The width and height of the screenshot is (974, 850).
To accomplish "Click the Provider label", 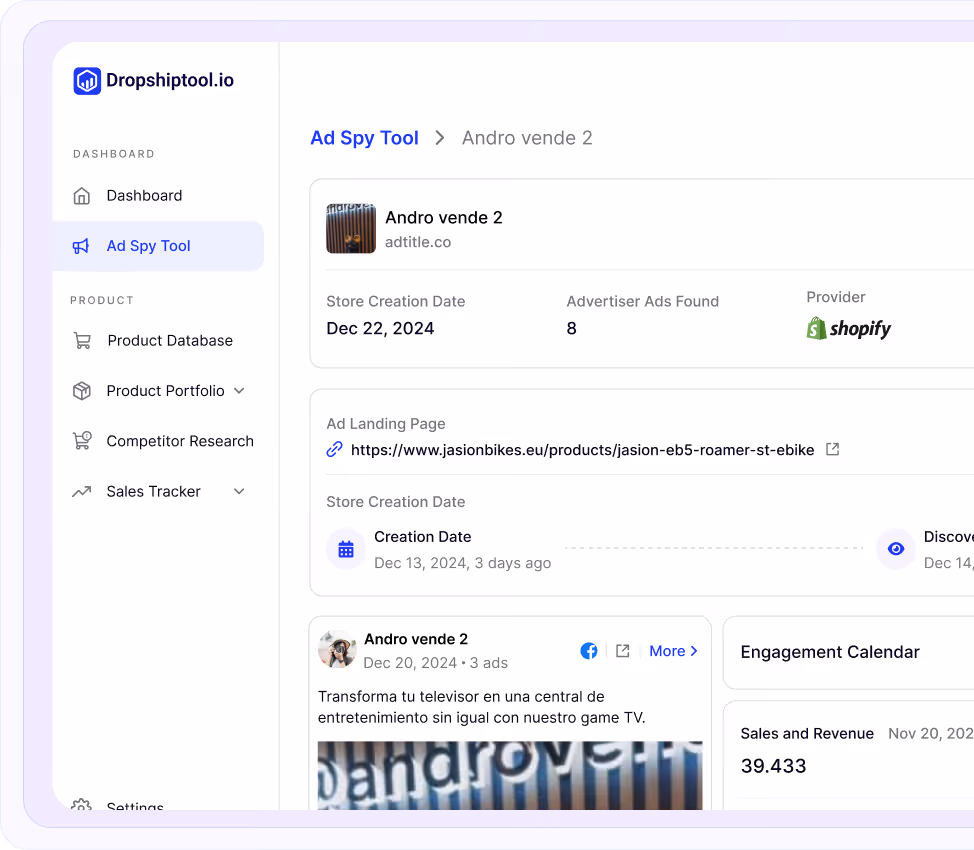I will pyautogui.click(x=835, y=297).
